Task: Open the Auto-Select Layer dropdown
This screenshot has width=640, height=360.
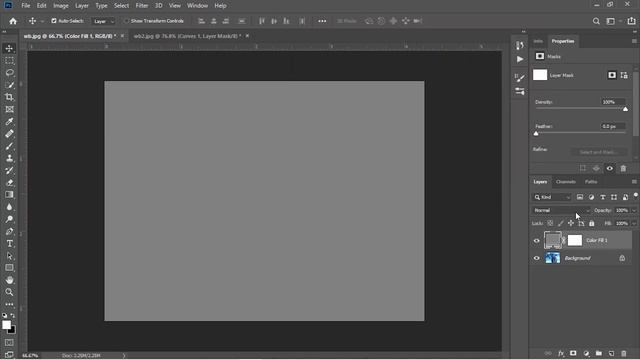Action: tap(104, 21)
